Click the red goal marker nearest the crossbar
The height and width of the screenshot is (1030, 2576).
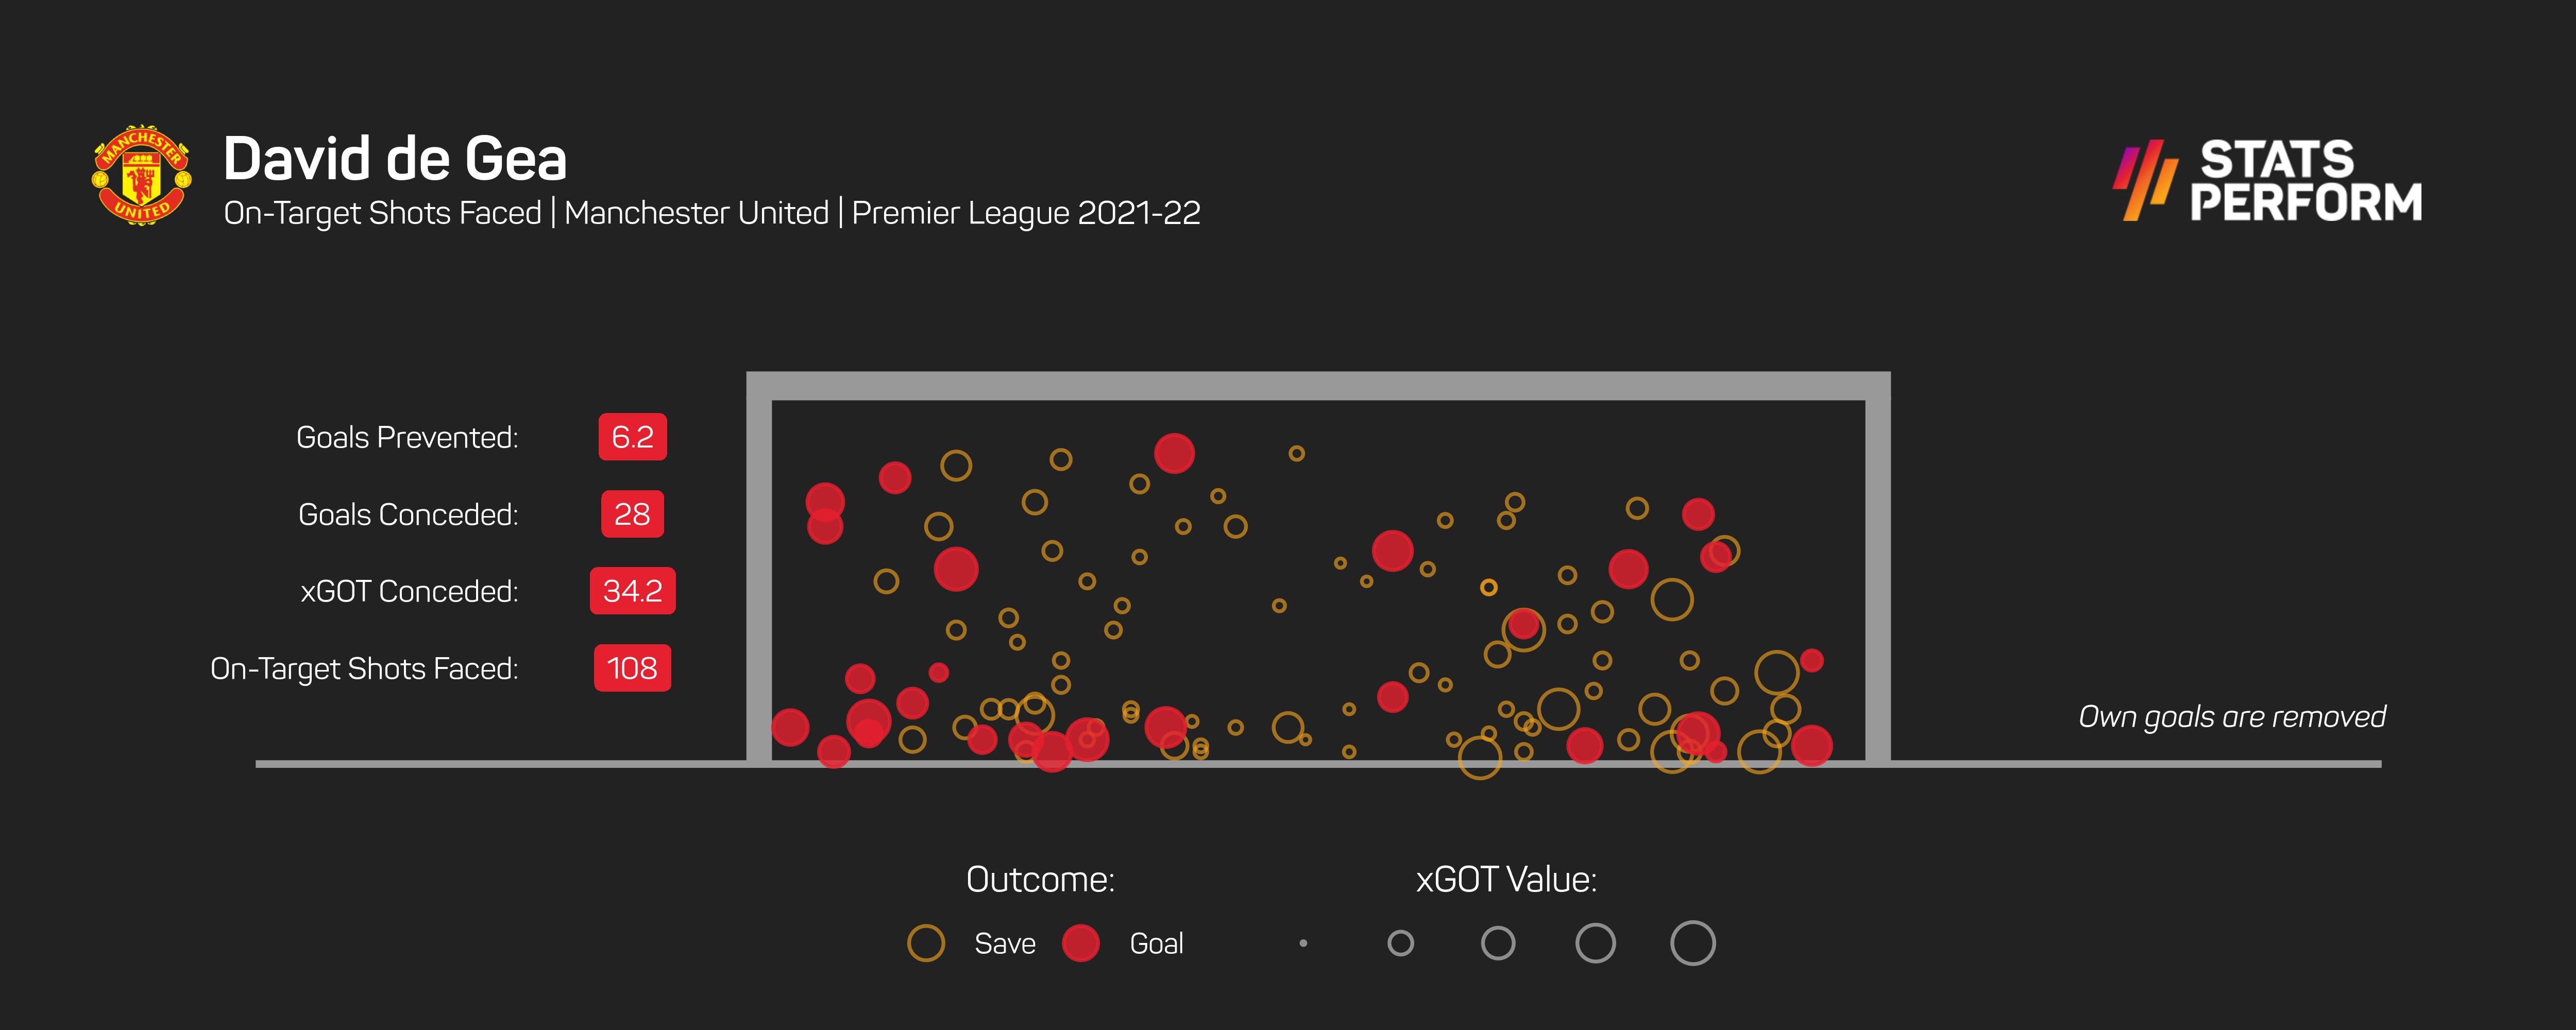pyautogui.click(x=1174, y=453)
